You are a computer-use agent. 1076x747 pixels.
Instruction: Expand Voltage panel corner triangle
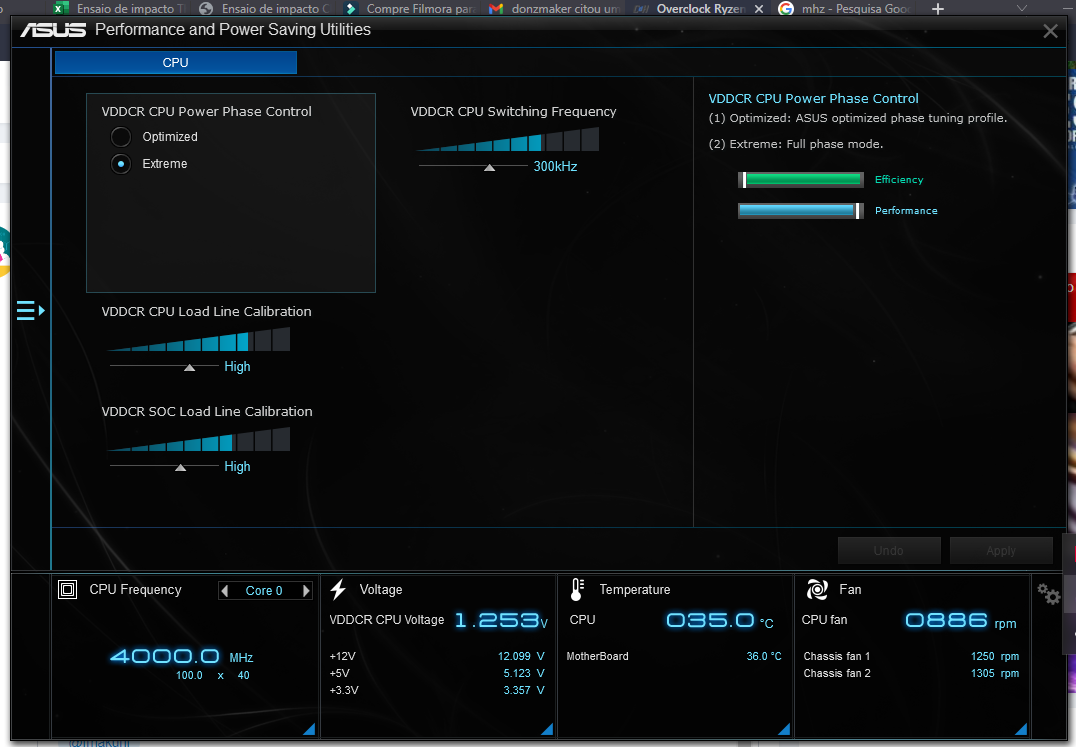pos(547,729)
